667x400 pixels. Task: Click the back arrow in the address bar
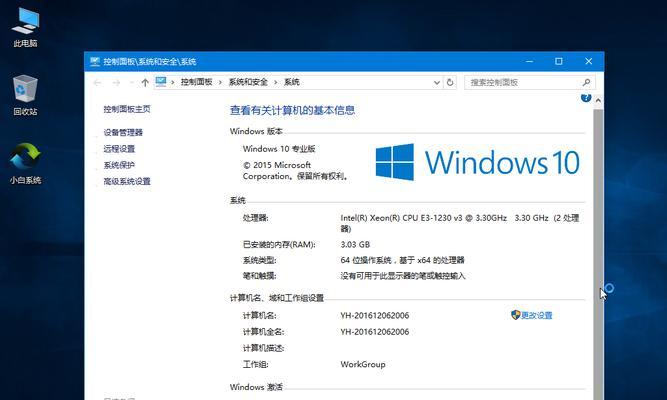[97, 83]
